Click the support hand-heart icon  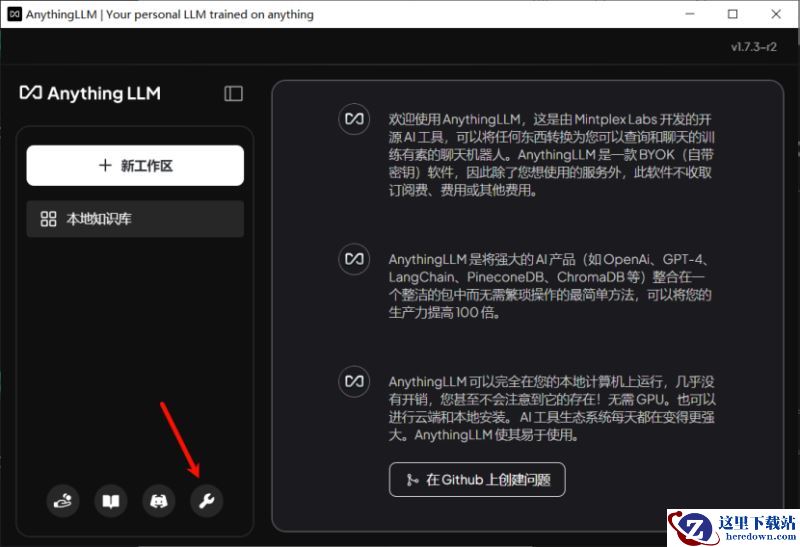click(x=63, y=501)
